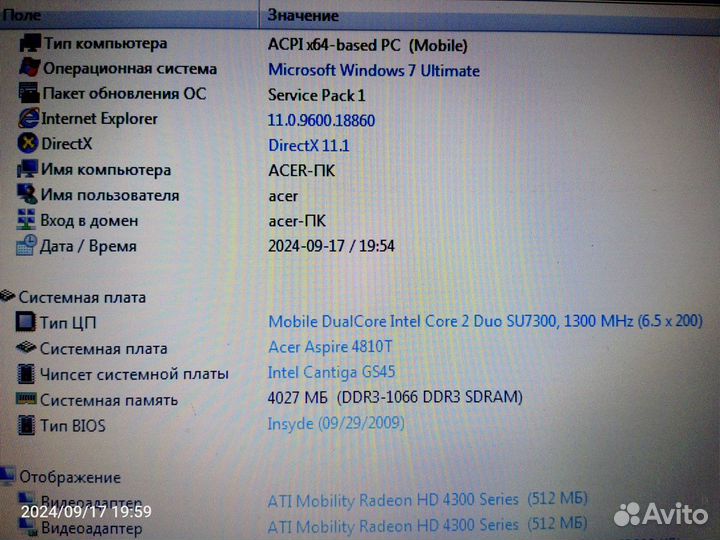Click the system memory RAM icon
This screenshot has height=540, width=720.
point(26,399)
